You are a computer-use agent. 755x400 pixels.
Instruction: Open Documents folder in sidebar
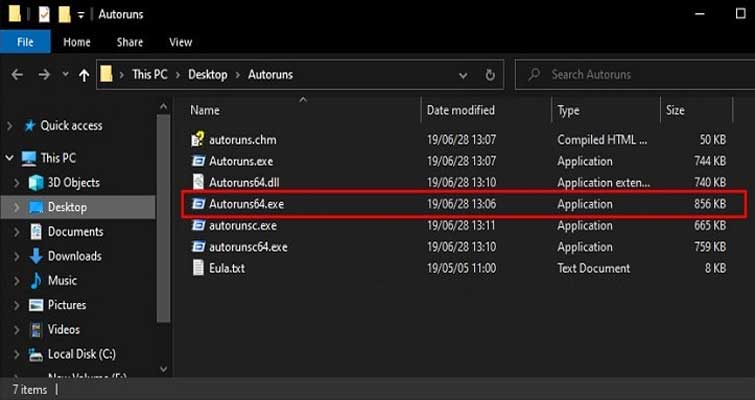tap(75, 232)
